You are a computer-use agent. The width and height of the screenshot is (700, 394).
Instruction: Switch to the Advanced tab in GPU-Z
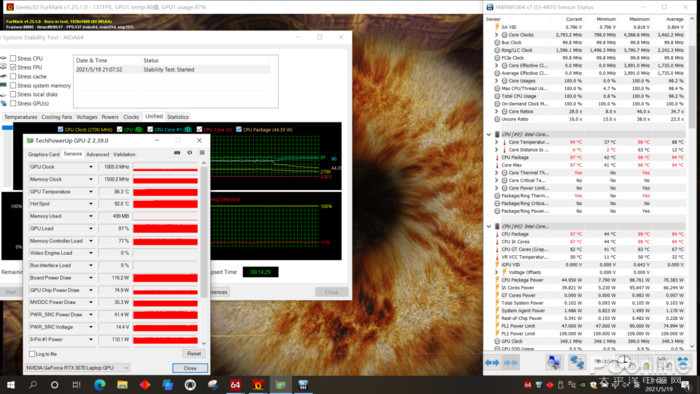point(97,154)
